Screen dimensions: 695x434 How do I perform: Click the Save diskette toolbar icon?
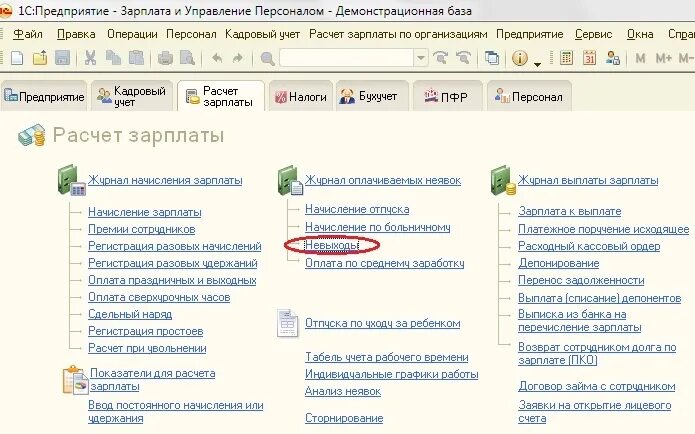[x=62, y=58]
